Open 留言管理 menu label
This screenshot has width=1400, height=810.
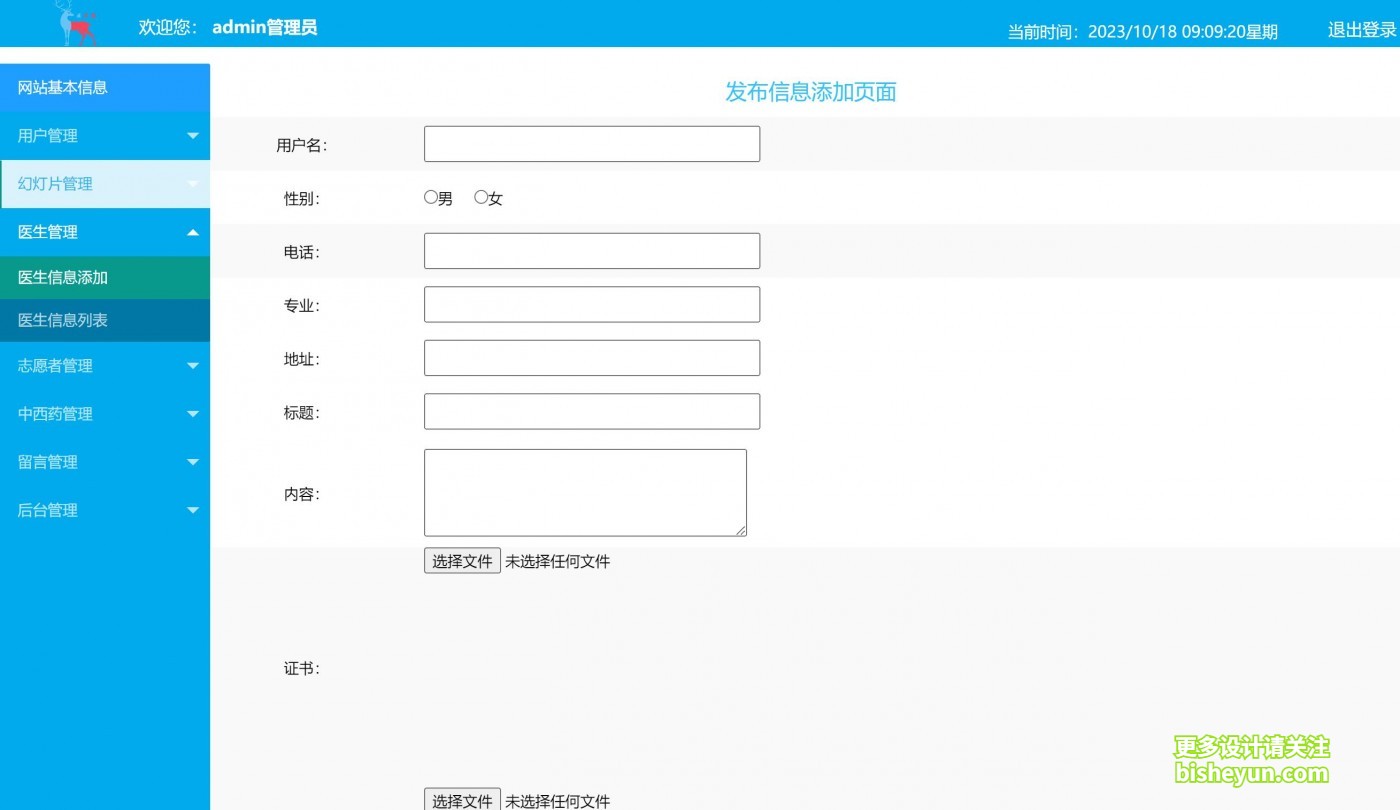click(x=48, y=462)
